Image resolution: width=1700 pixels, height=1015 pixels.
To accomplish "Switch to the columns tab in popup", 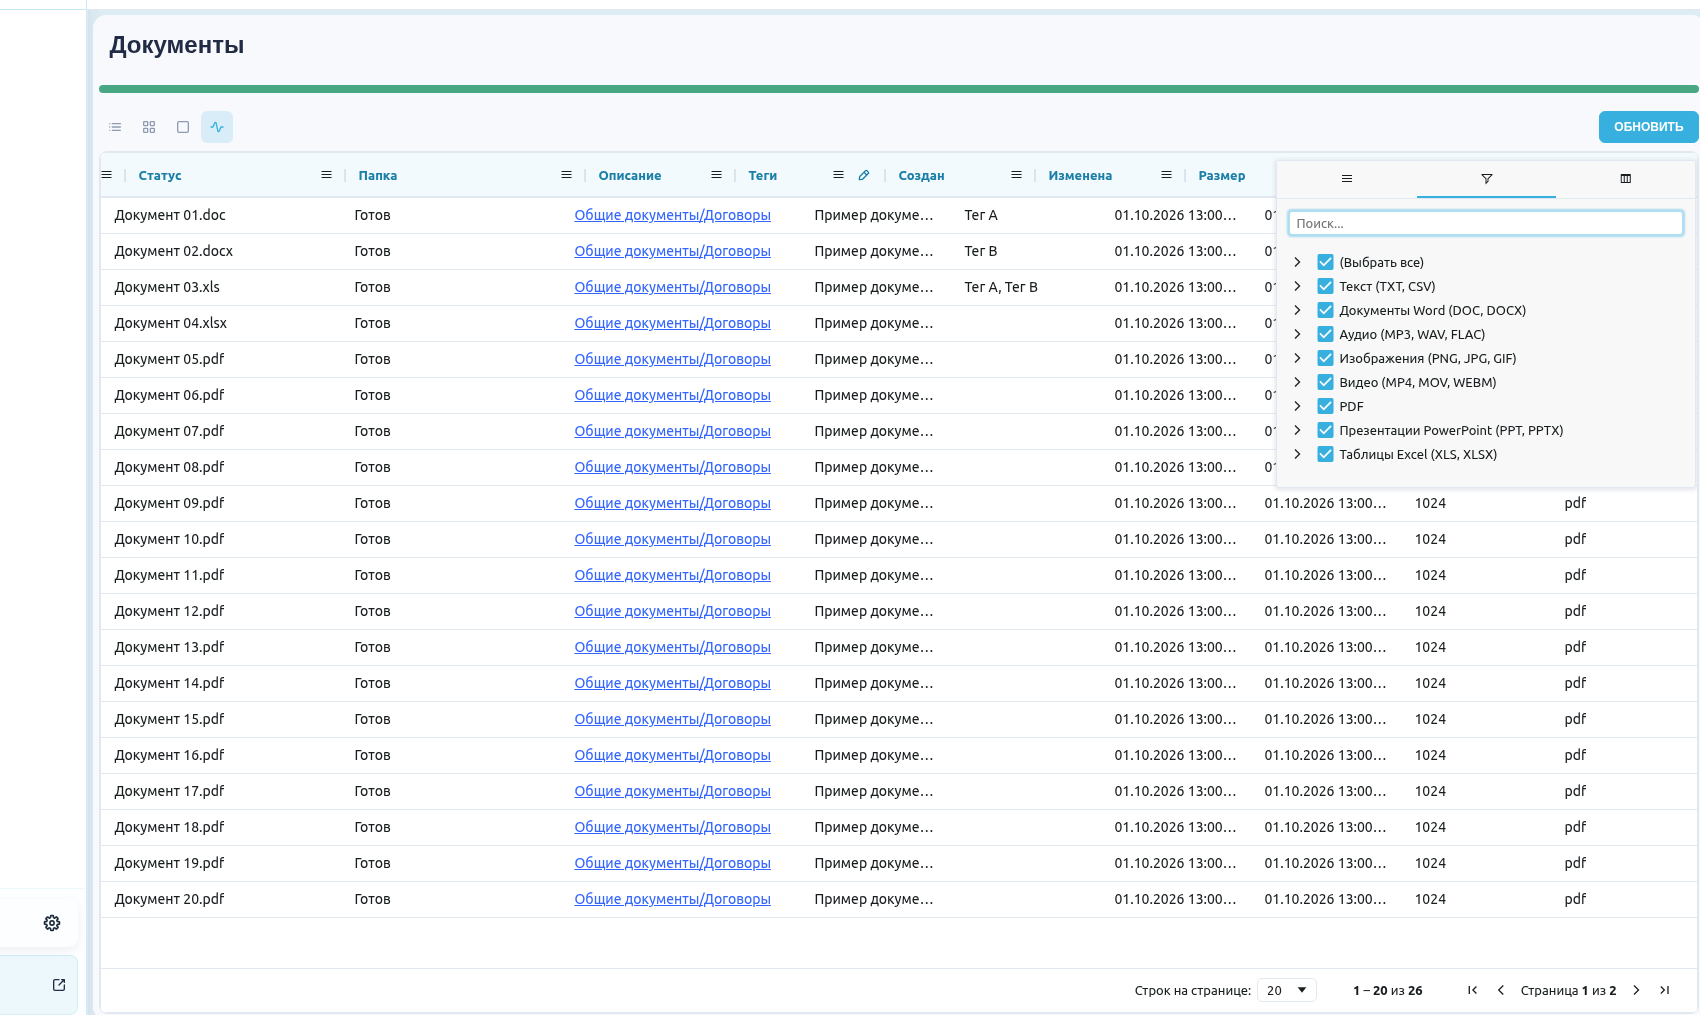I will coord(1625,178).
